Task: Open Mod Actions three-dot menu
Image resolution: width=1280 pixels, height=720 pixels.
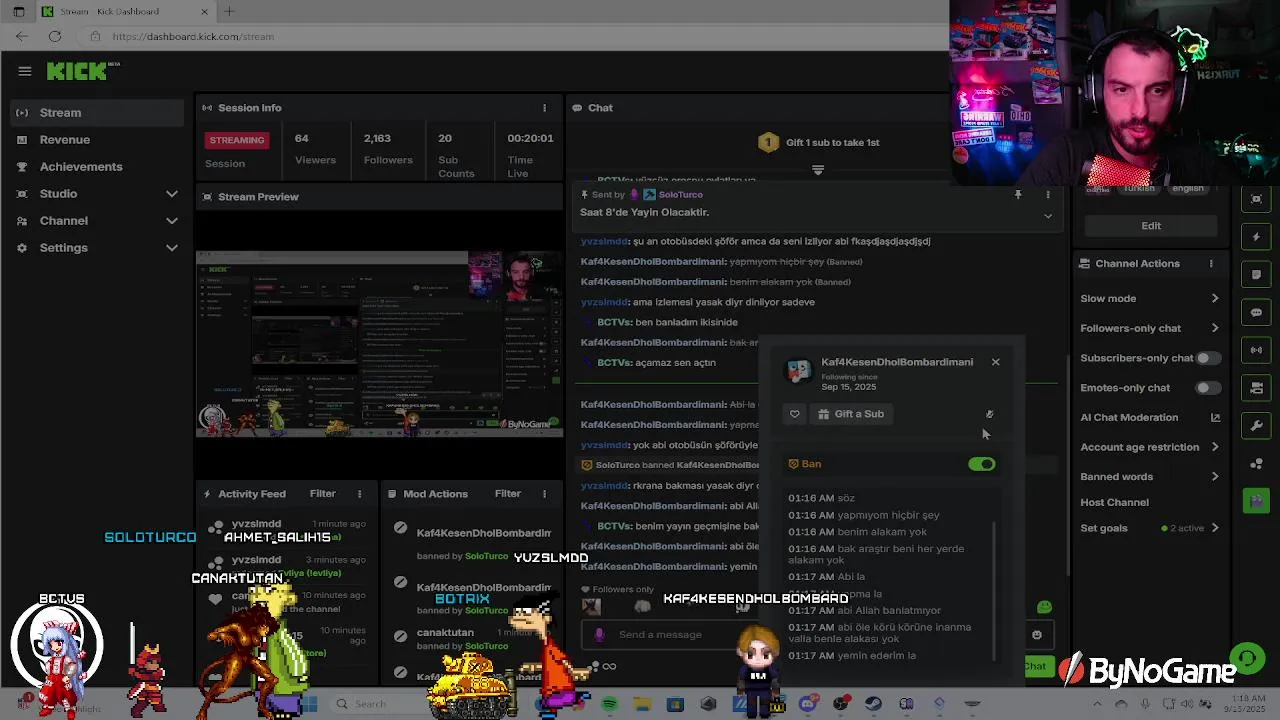Action: (545, 494)
